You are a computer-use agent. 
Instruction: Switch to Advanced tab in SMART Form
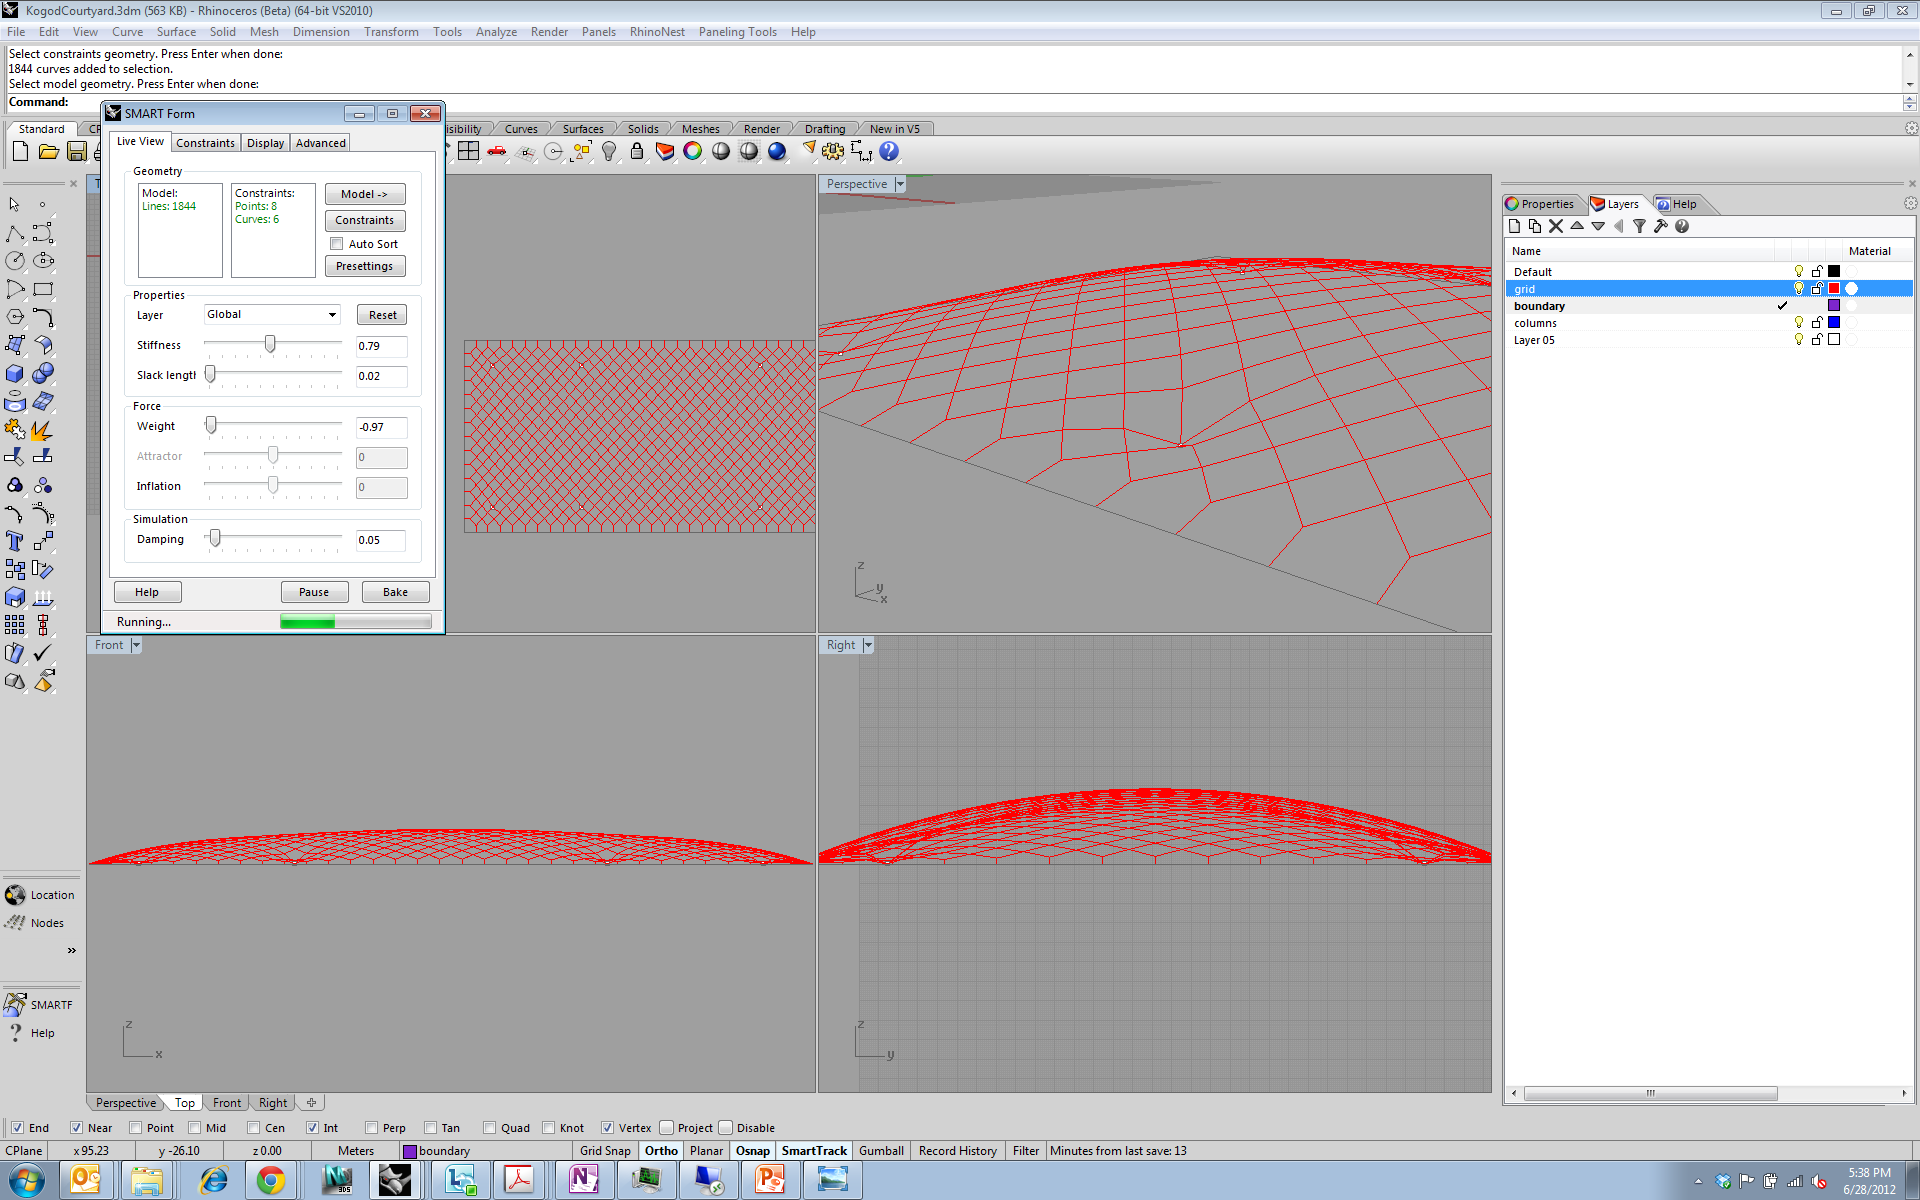tap(320, 143)
